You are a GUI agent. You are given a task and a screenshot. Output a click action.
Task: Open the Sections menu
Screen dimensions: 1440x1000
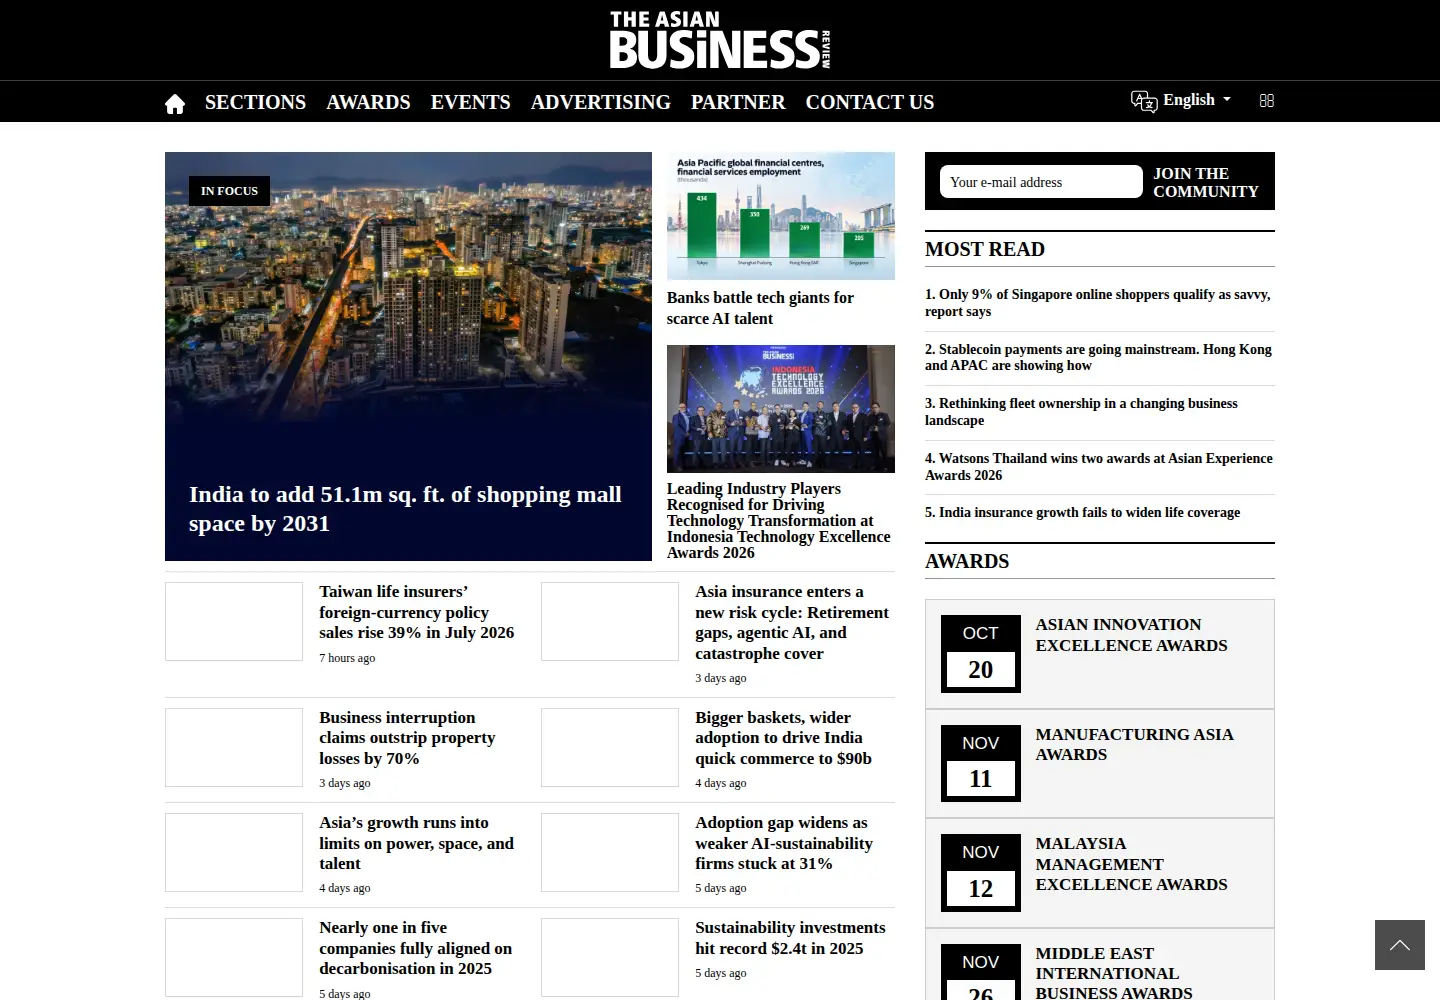pos(255,102)
